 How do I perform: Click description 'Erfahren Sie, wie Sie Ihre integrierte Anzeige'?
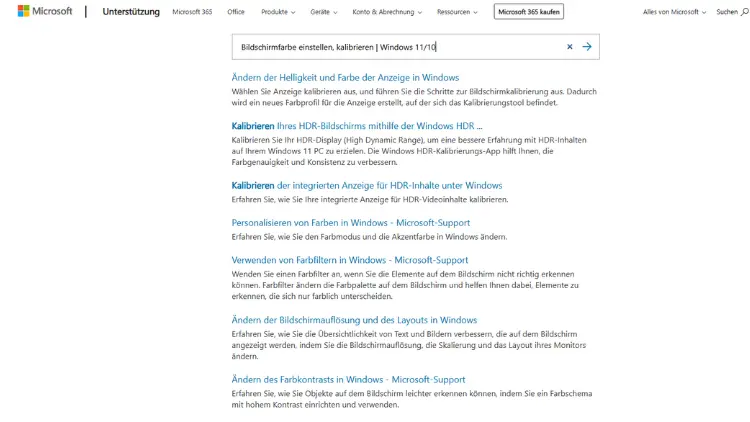370,200
